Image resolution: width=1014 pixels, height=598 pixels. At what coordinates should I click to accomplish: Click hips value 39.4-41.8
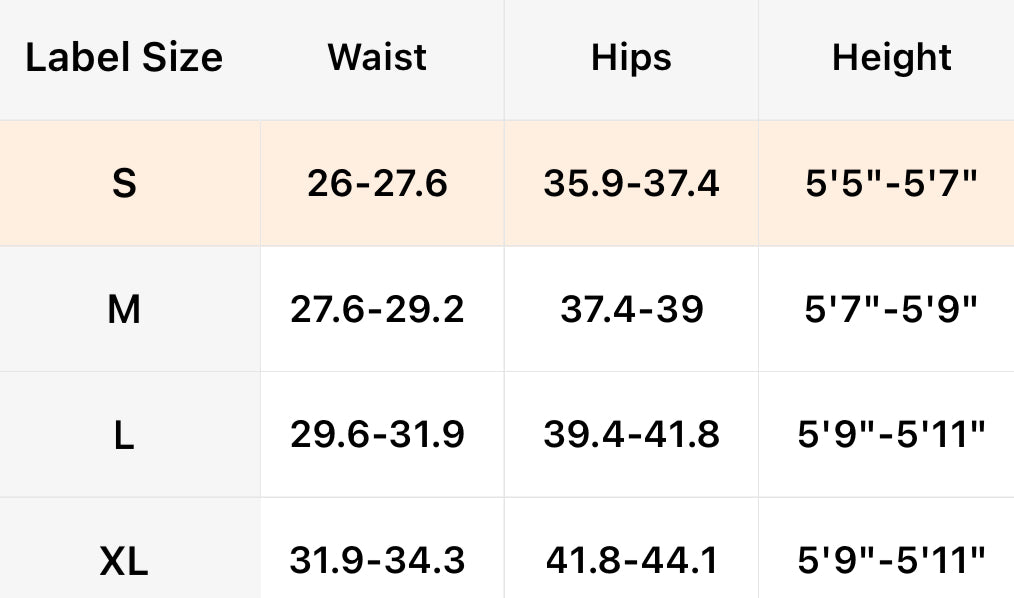pos(631,435)
